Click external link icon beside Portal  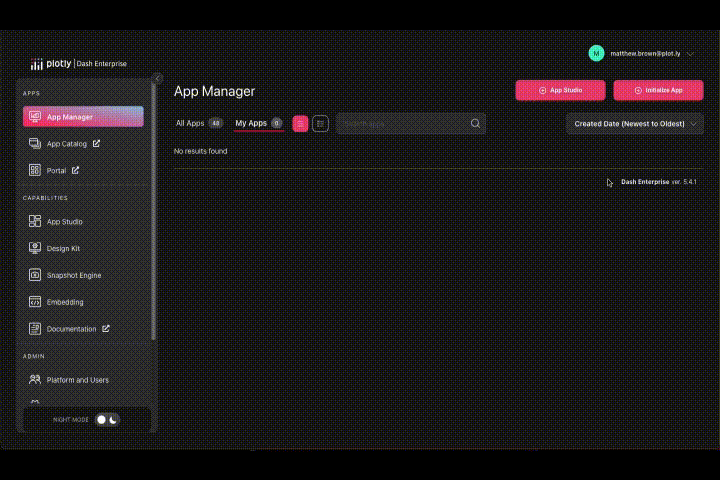[x=75, y=170]
